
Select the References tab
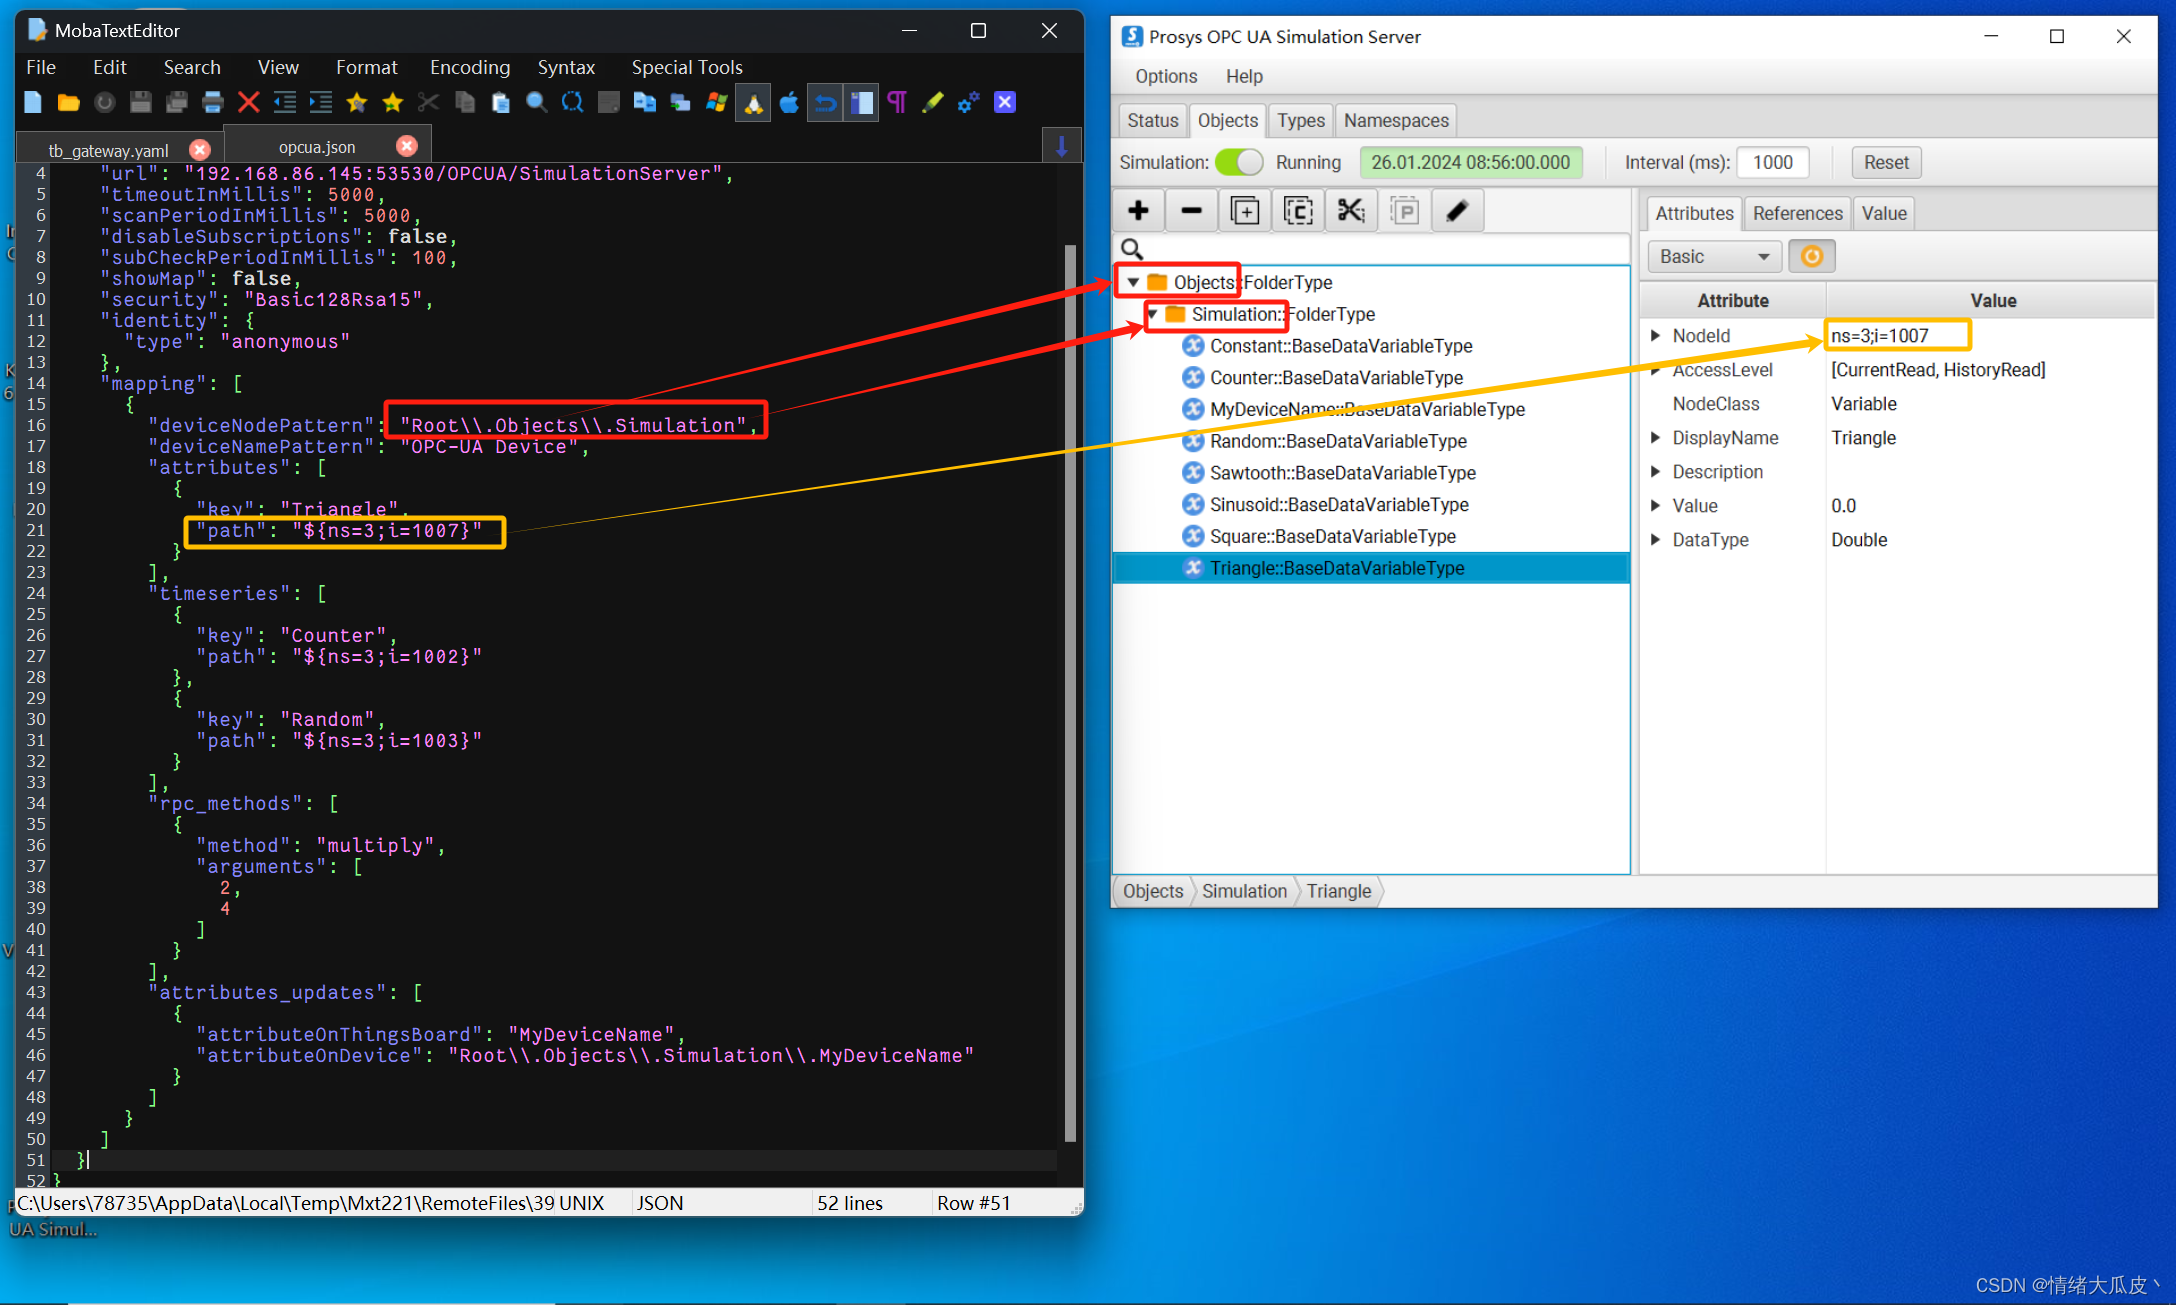pos(1796,213)
